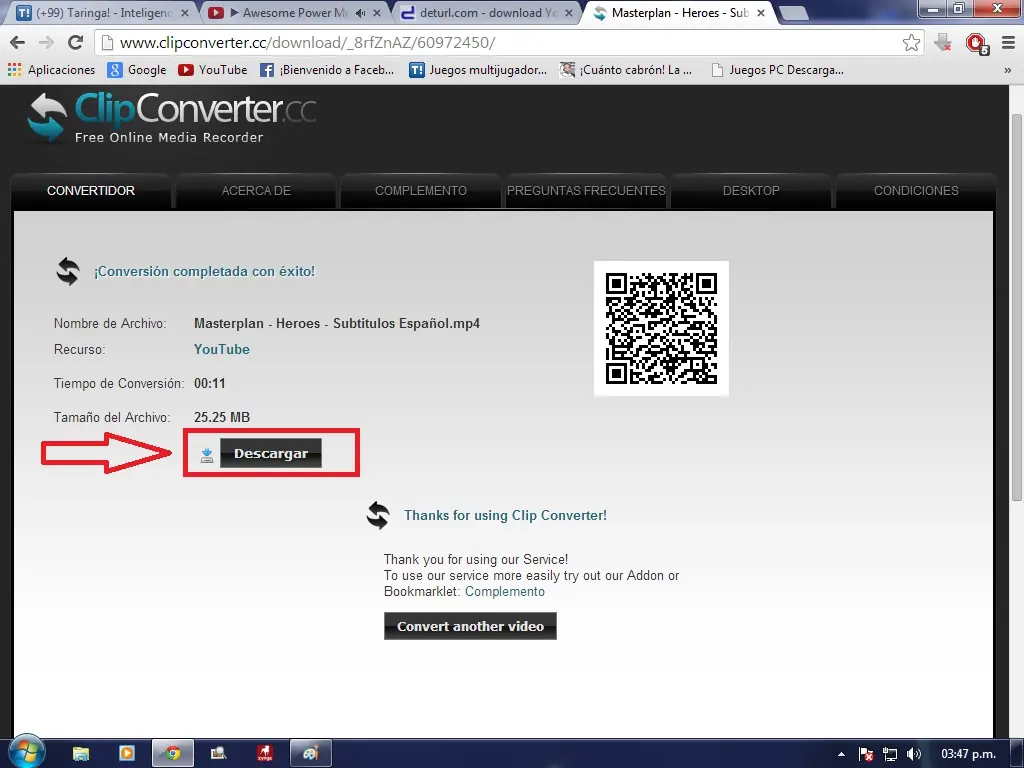Click the browser forward arrow

click(x=46, y=42)
